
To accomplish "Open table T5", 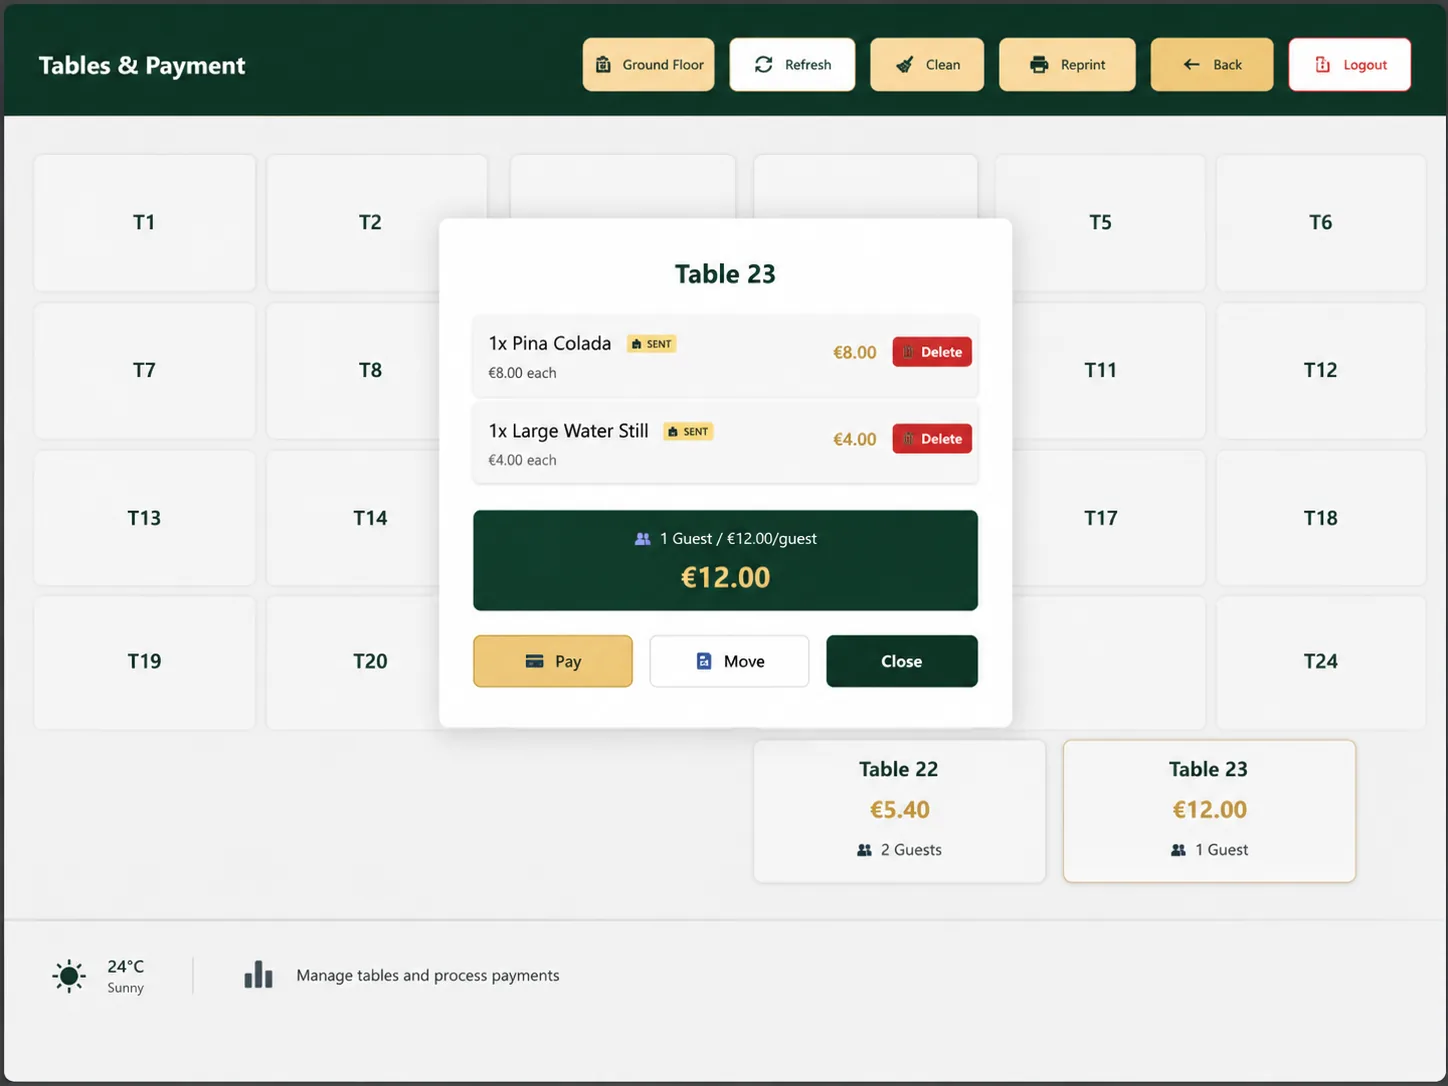I will coord(1100,222).
